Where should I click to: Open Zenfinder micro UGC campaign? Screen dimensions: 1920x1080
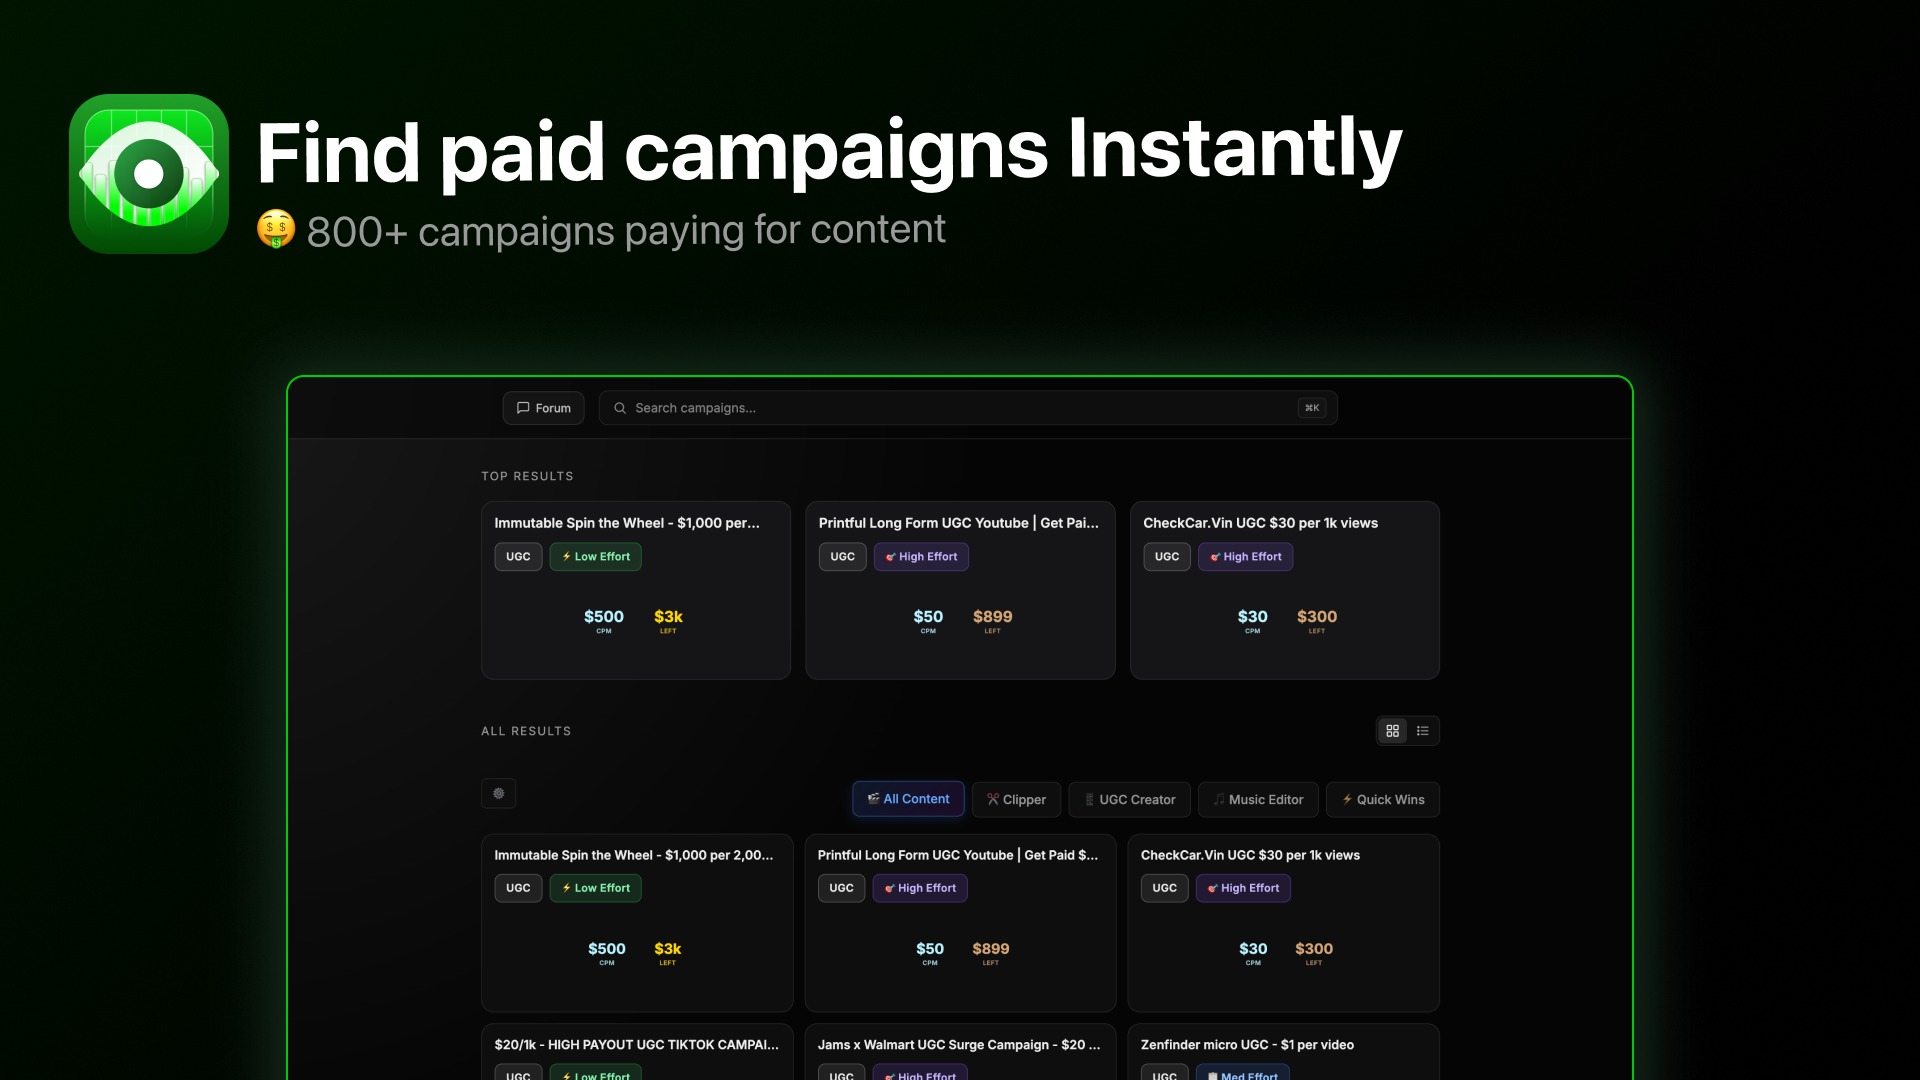tap(1247, 1045)
